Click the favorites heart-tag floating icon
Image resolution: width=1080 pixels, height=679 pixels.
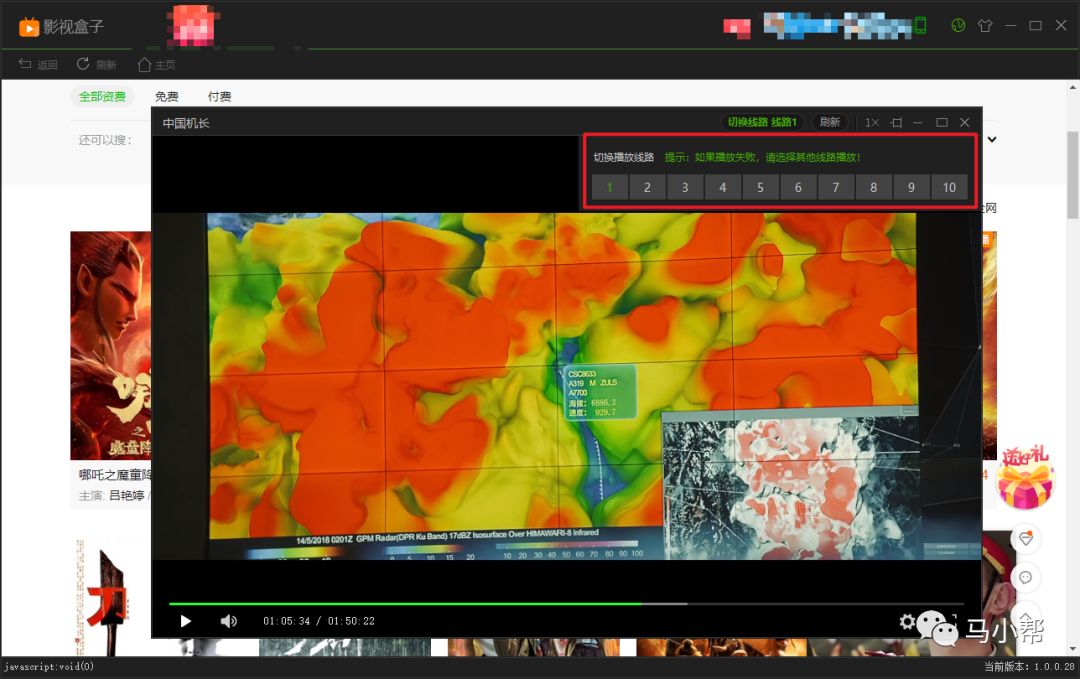(x=1026, y=539)
